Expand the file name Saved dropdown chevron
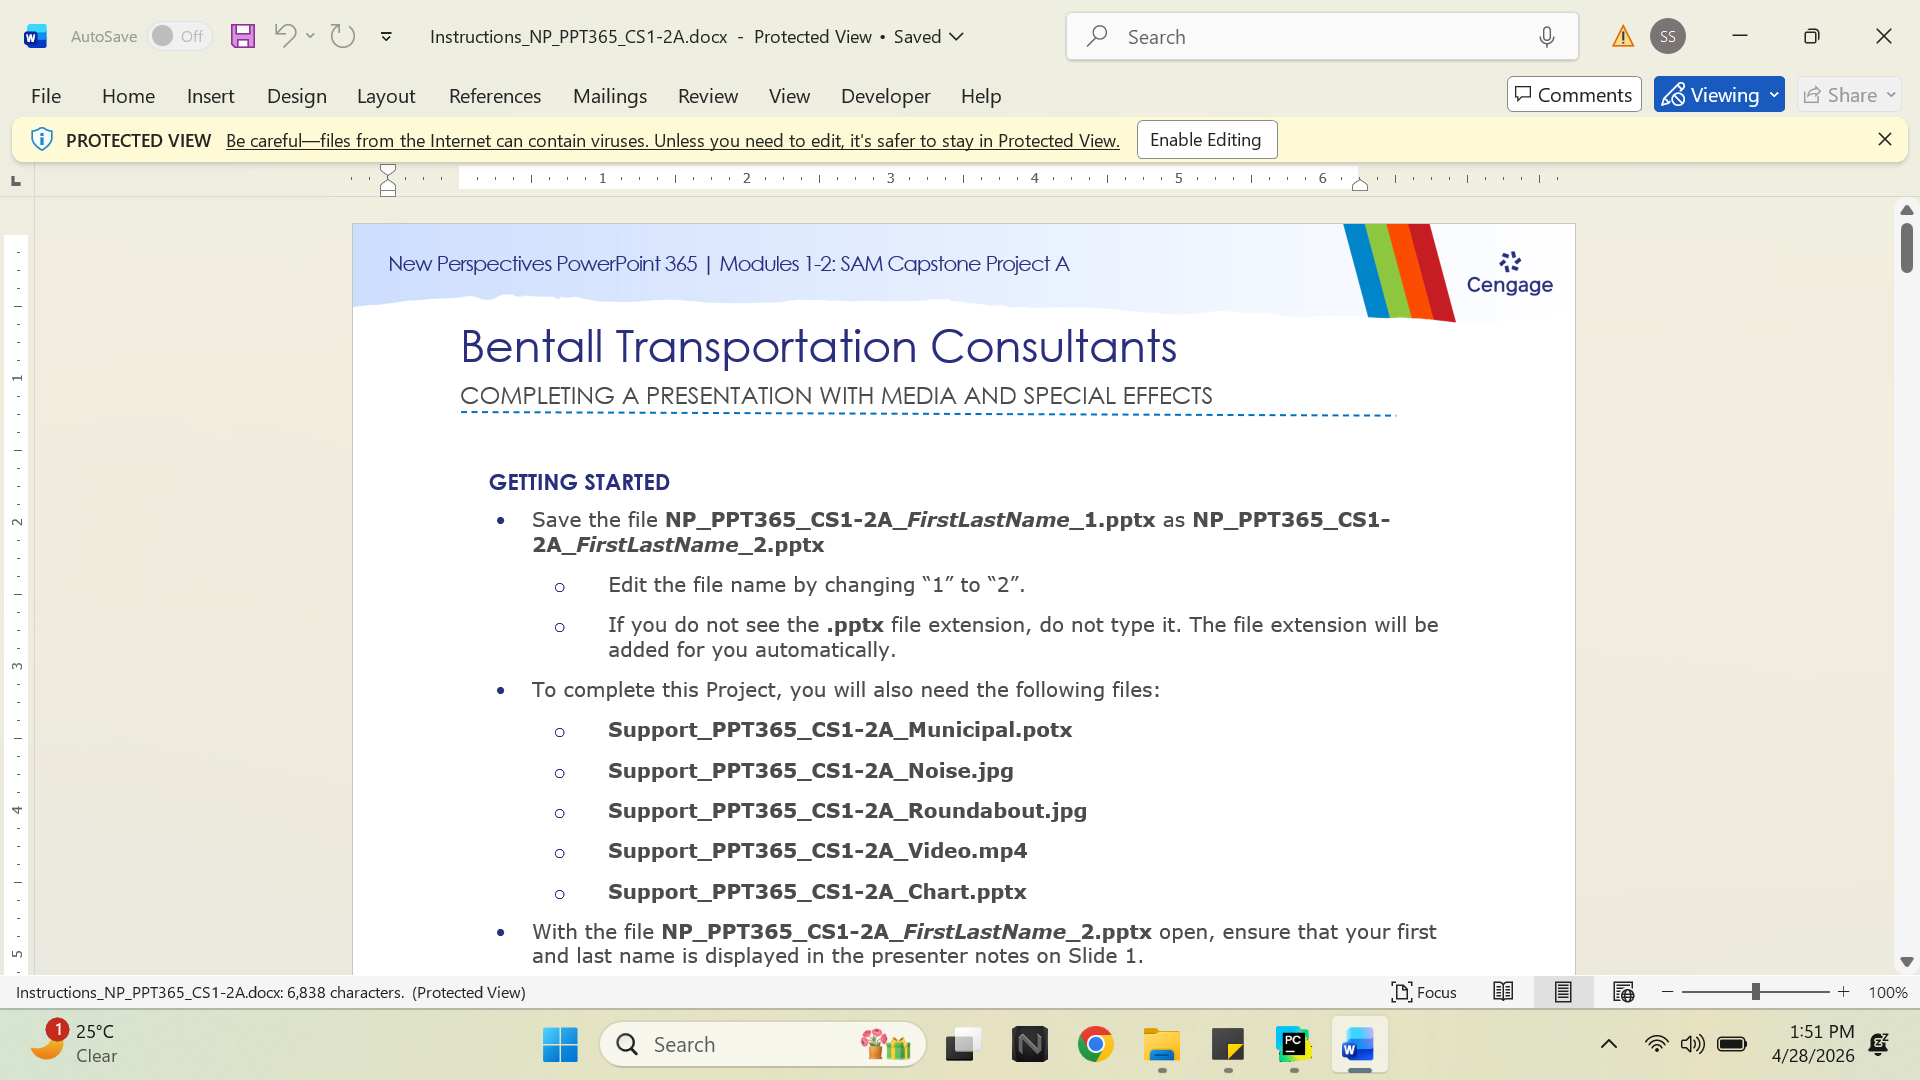 956,37
